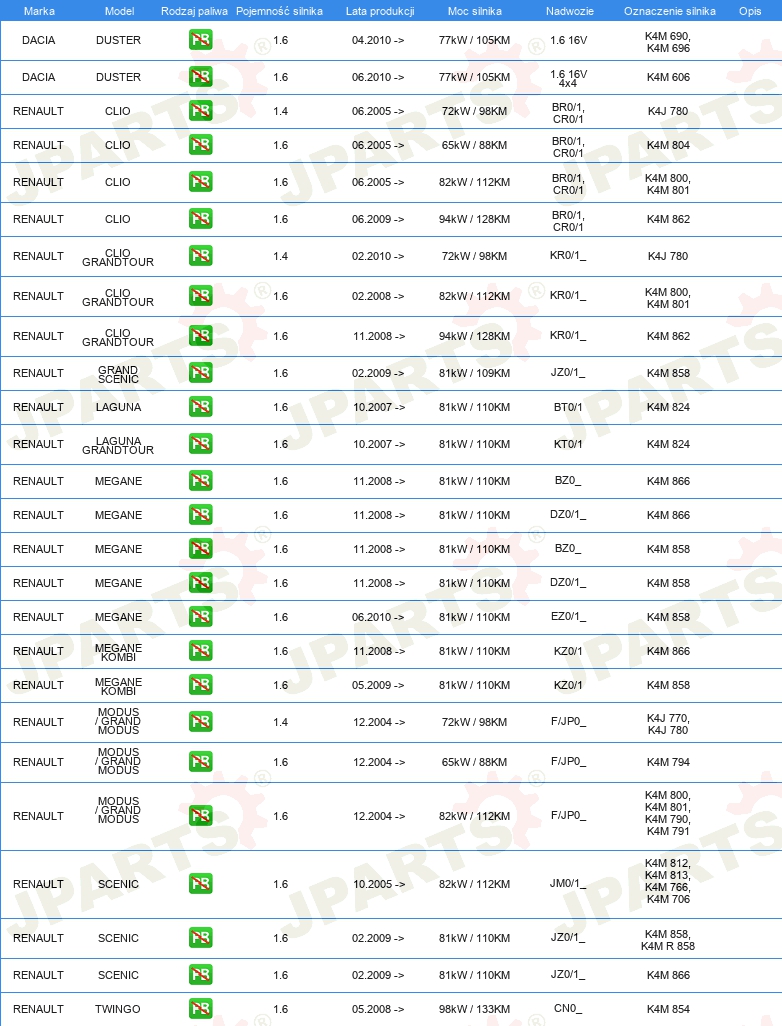Select the TWINGO model cell

coord(118,1009)
